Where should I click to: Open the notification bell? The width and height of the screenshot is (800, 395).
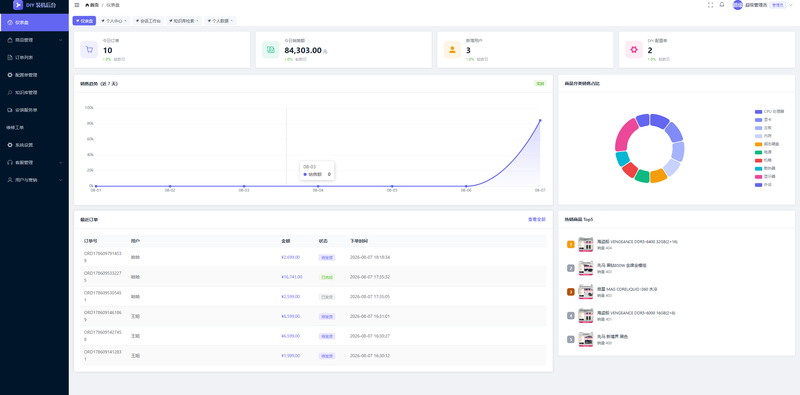(721, 5)
